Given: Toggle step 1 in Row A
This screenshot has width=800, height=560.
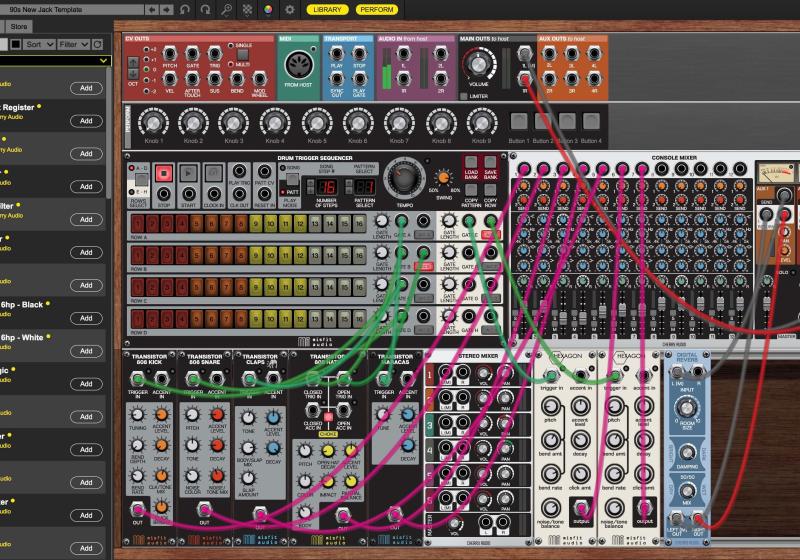Looking at the screenshot, I should click(x=137, y=223).
